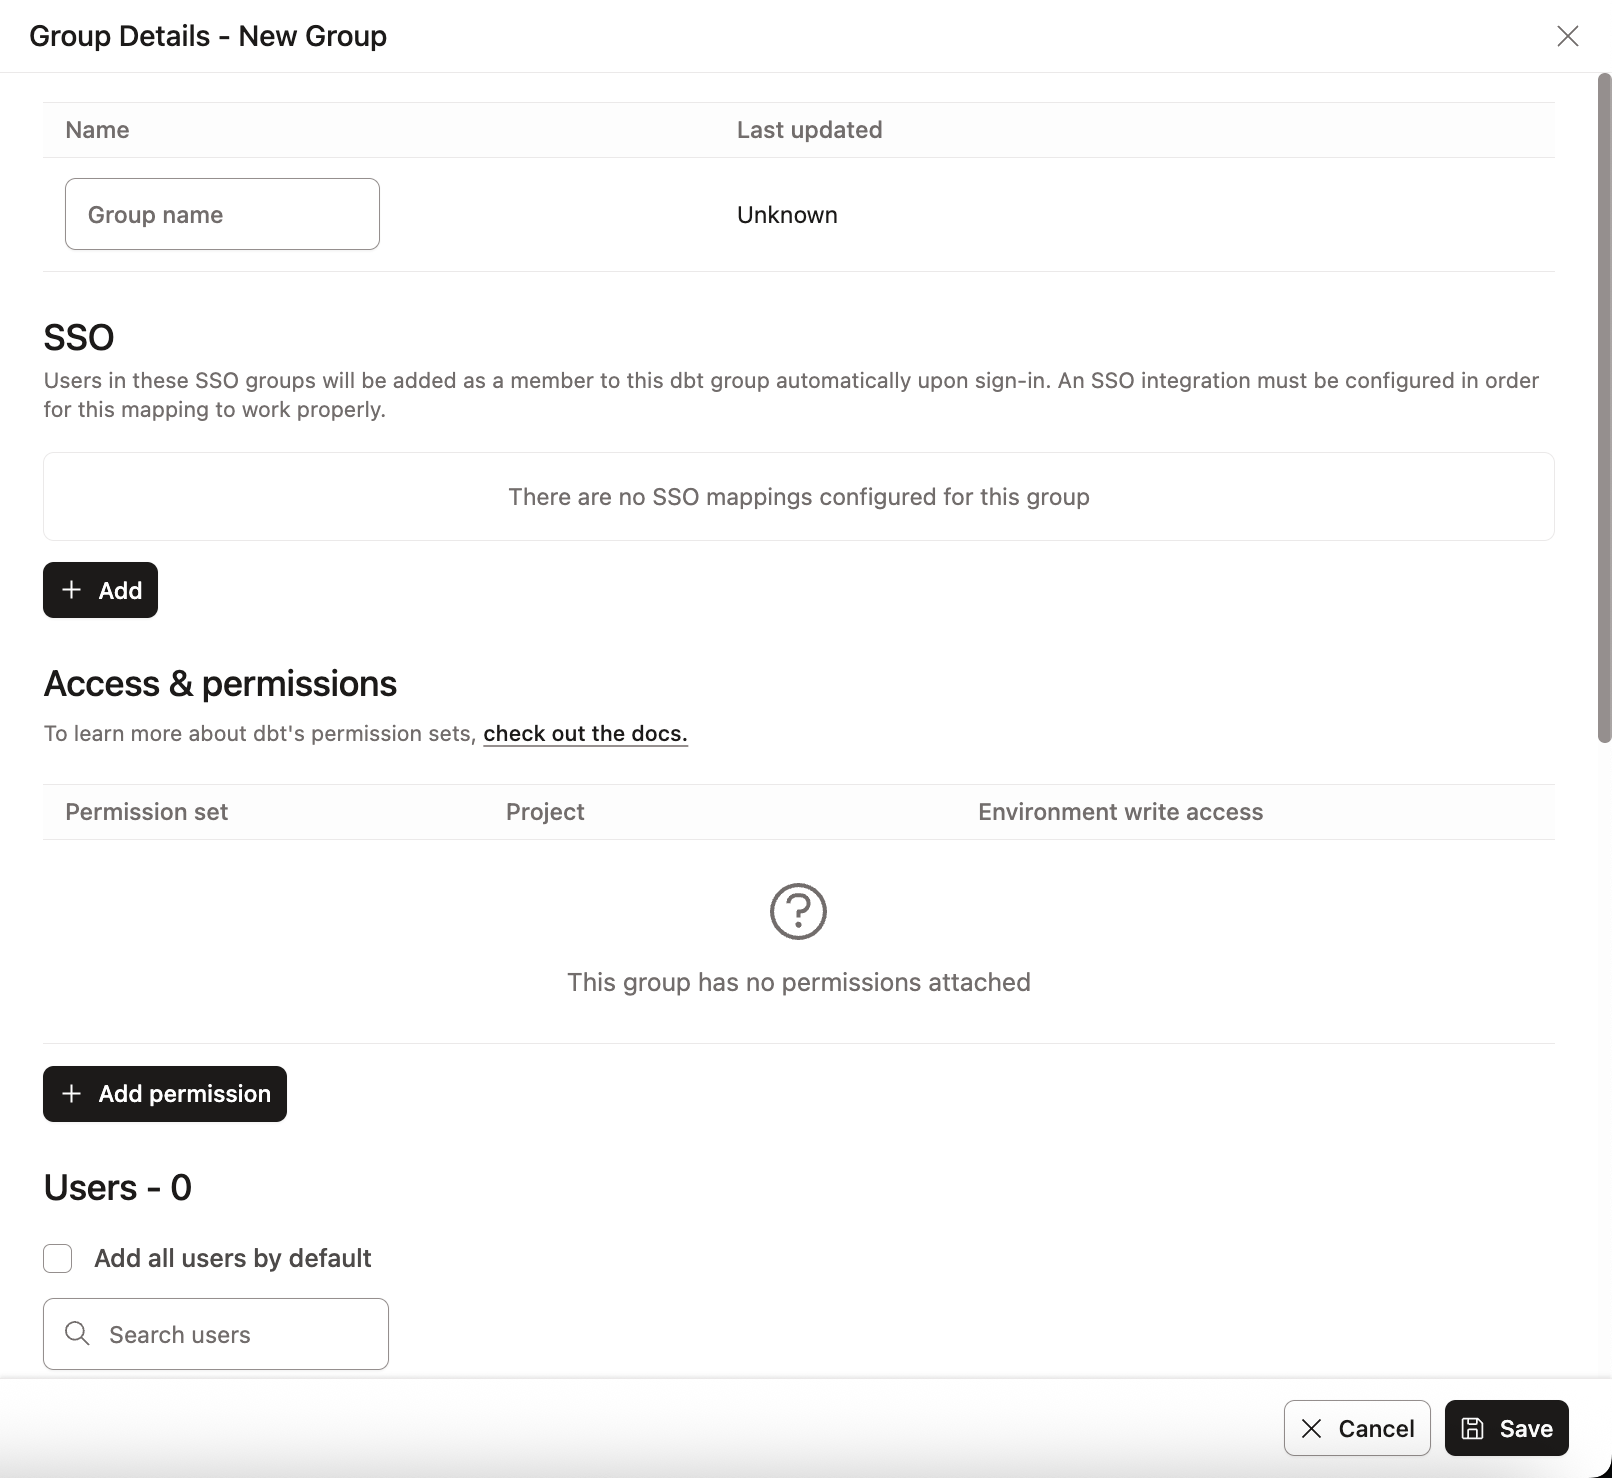
Task: Save the new group
Action: click(x=1505, y=1428)
